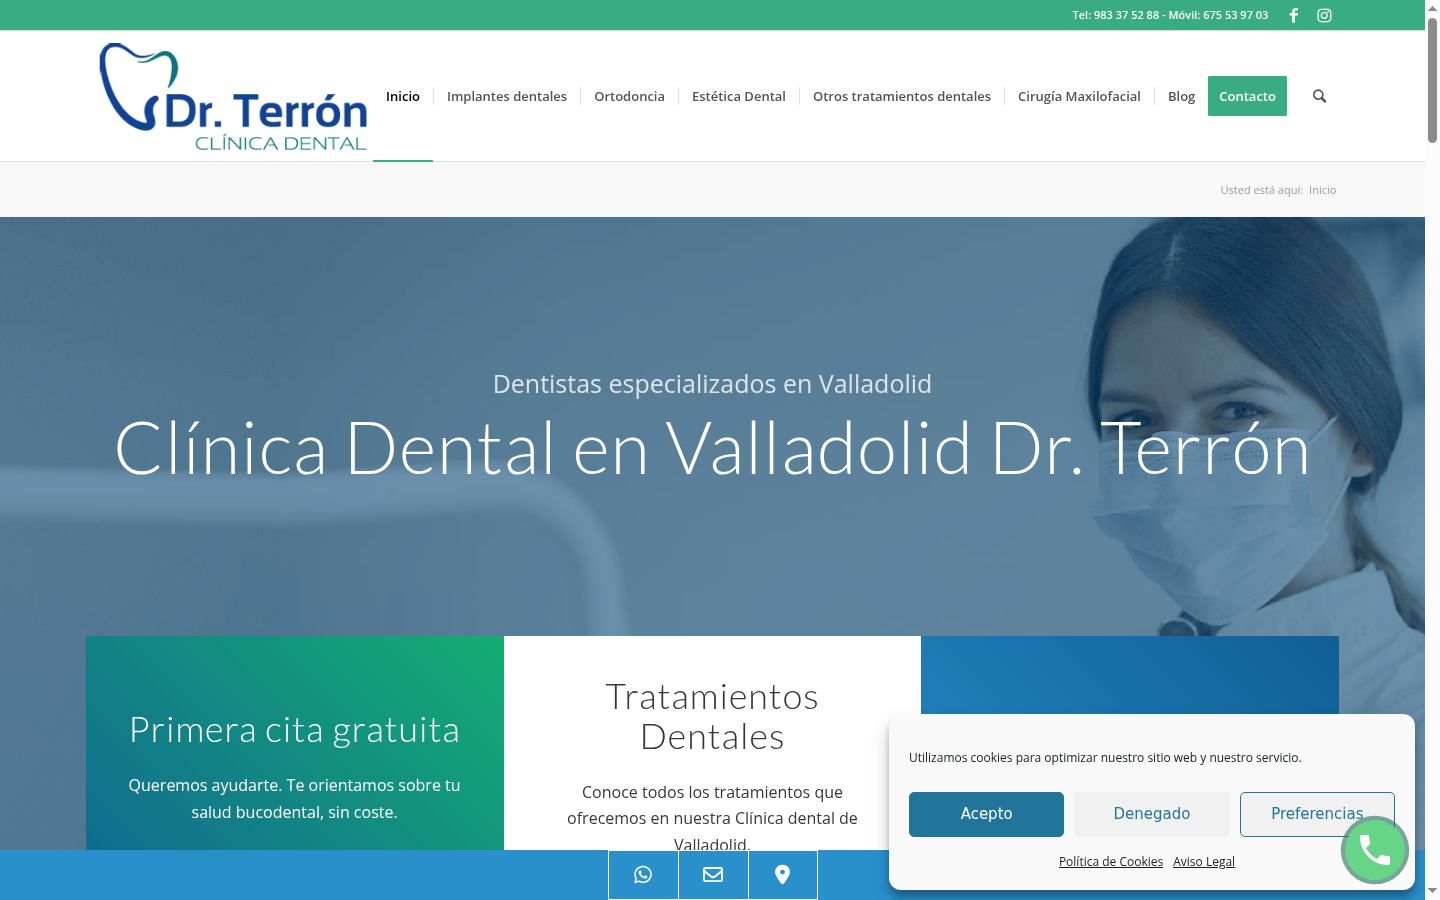Reject cookies with the Denegado button
Image resolution: width=1440 pixels, height=900 pixels.
pos(1152,814)
